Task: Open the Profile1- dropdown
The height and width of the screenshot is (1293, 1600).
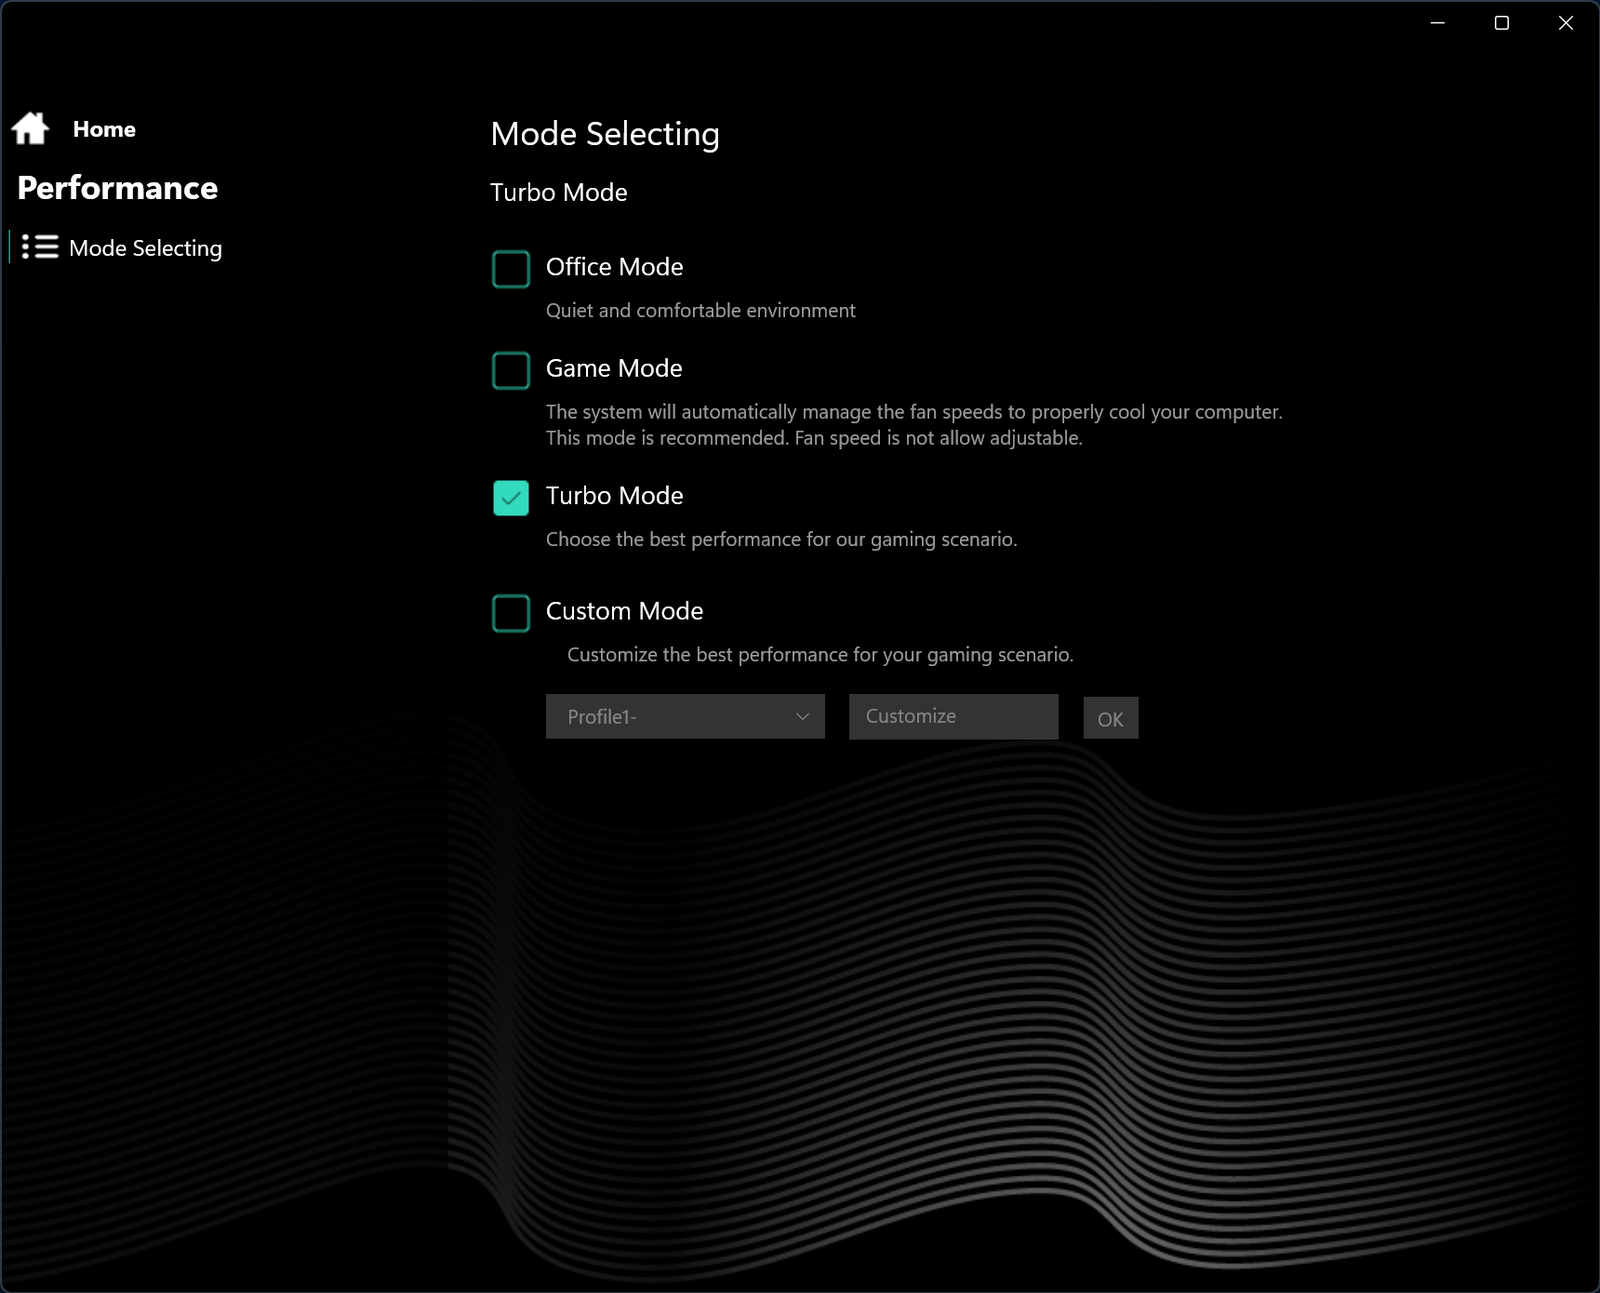Action: pos(685,716)
